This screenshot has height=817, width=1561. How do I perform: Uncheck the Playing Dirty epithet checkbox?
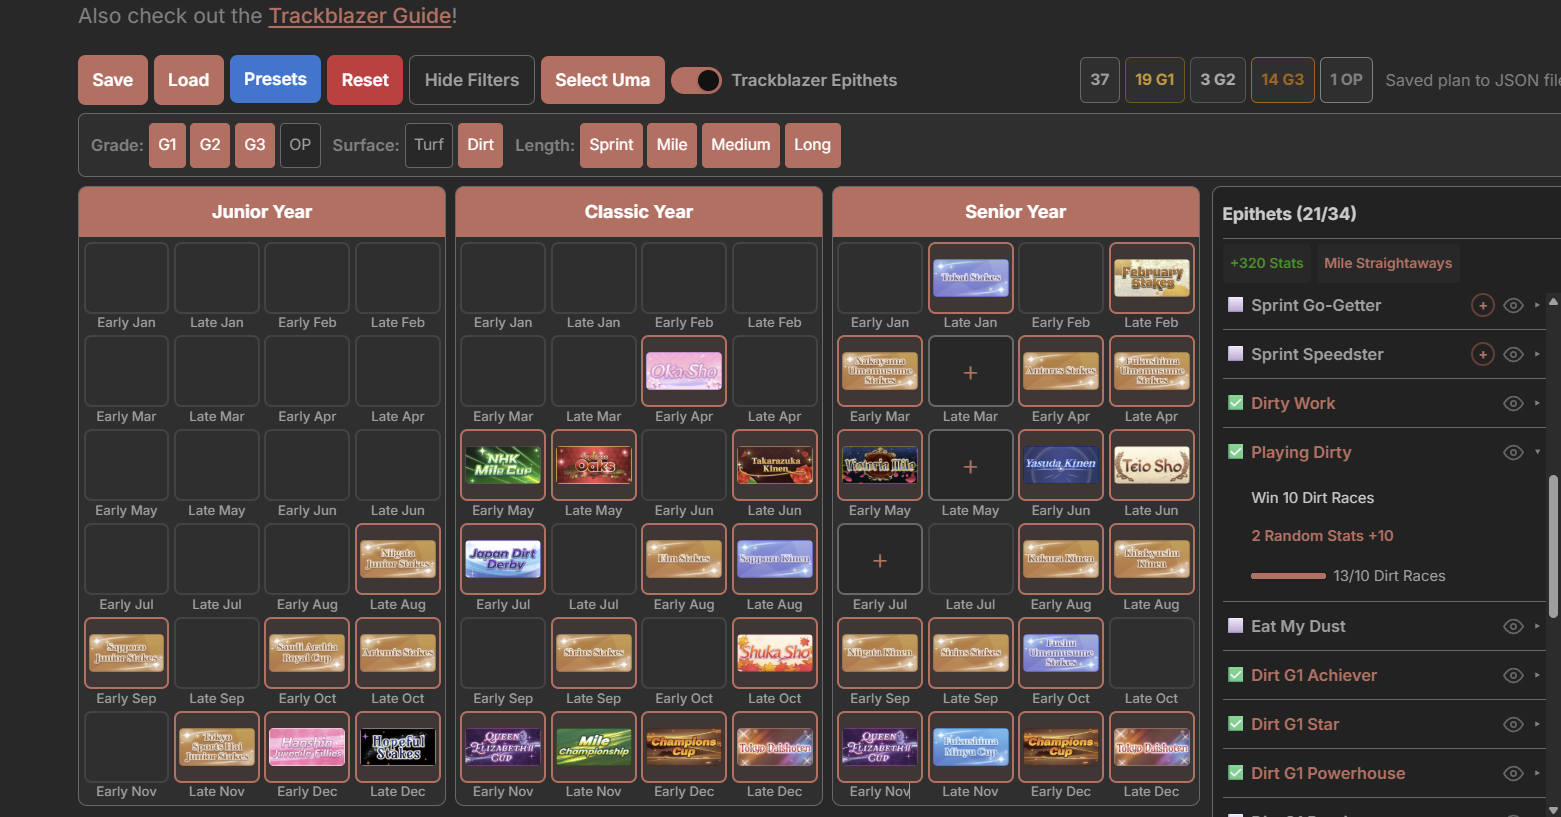1235,452
